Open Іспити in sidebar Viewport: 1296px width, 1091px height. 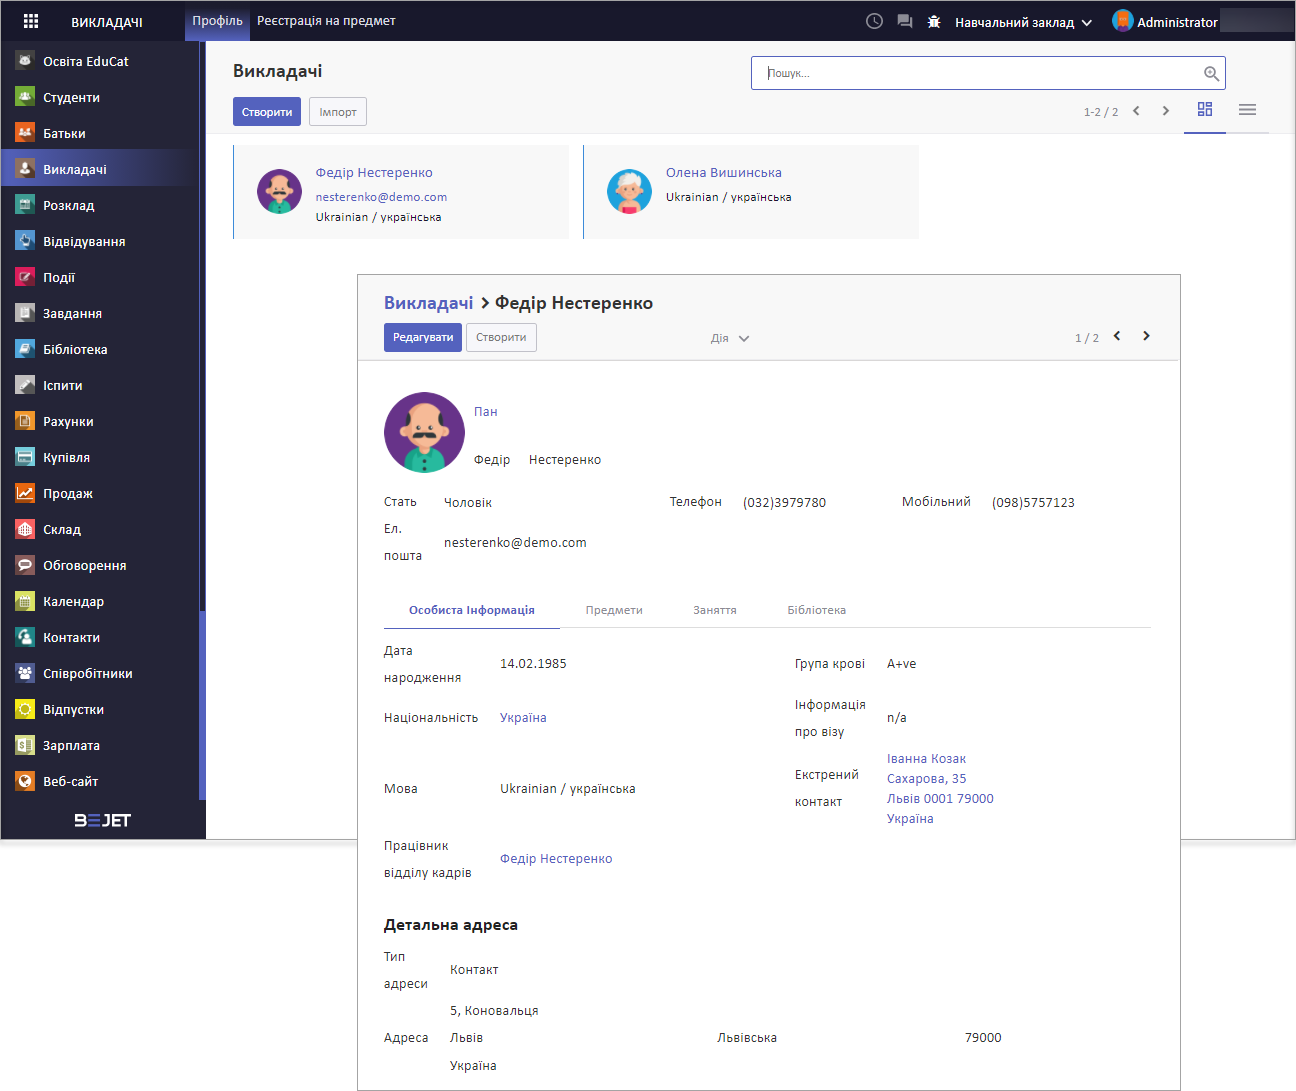tap(100, 385)
